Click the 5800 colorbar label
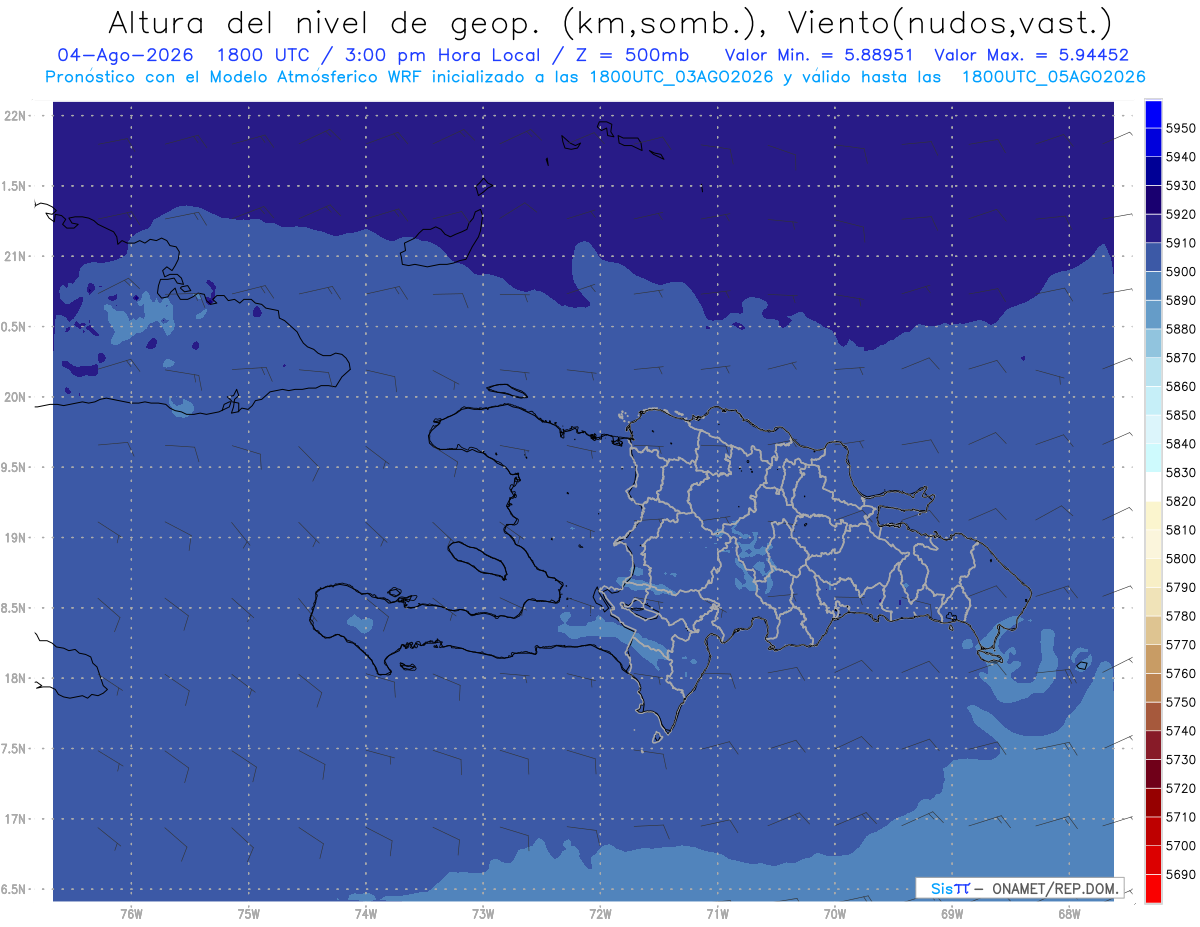Screen dimensions: 1200x927 1180,558
